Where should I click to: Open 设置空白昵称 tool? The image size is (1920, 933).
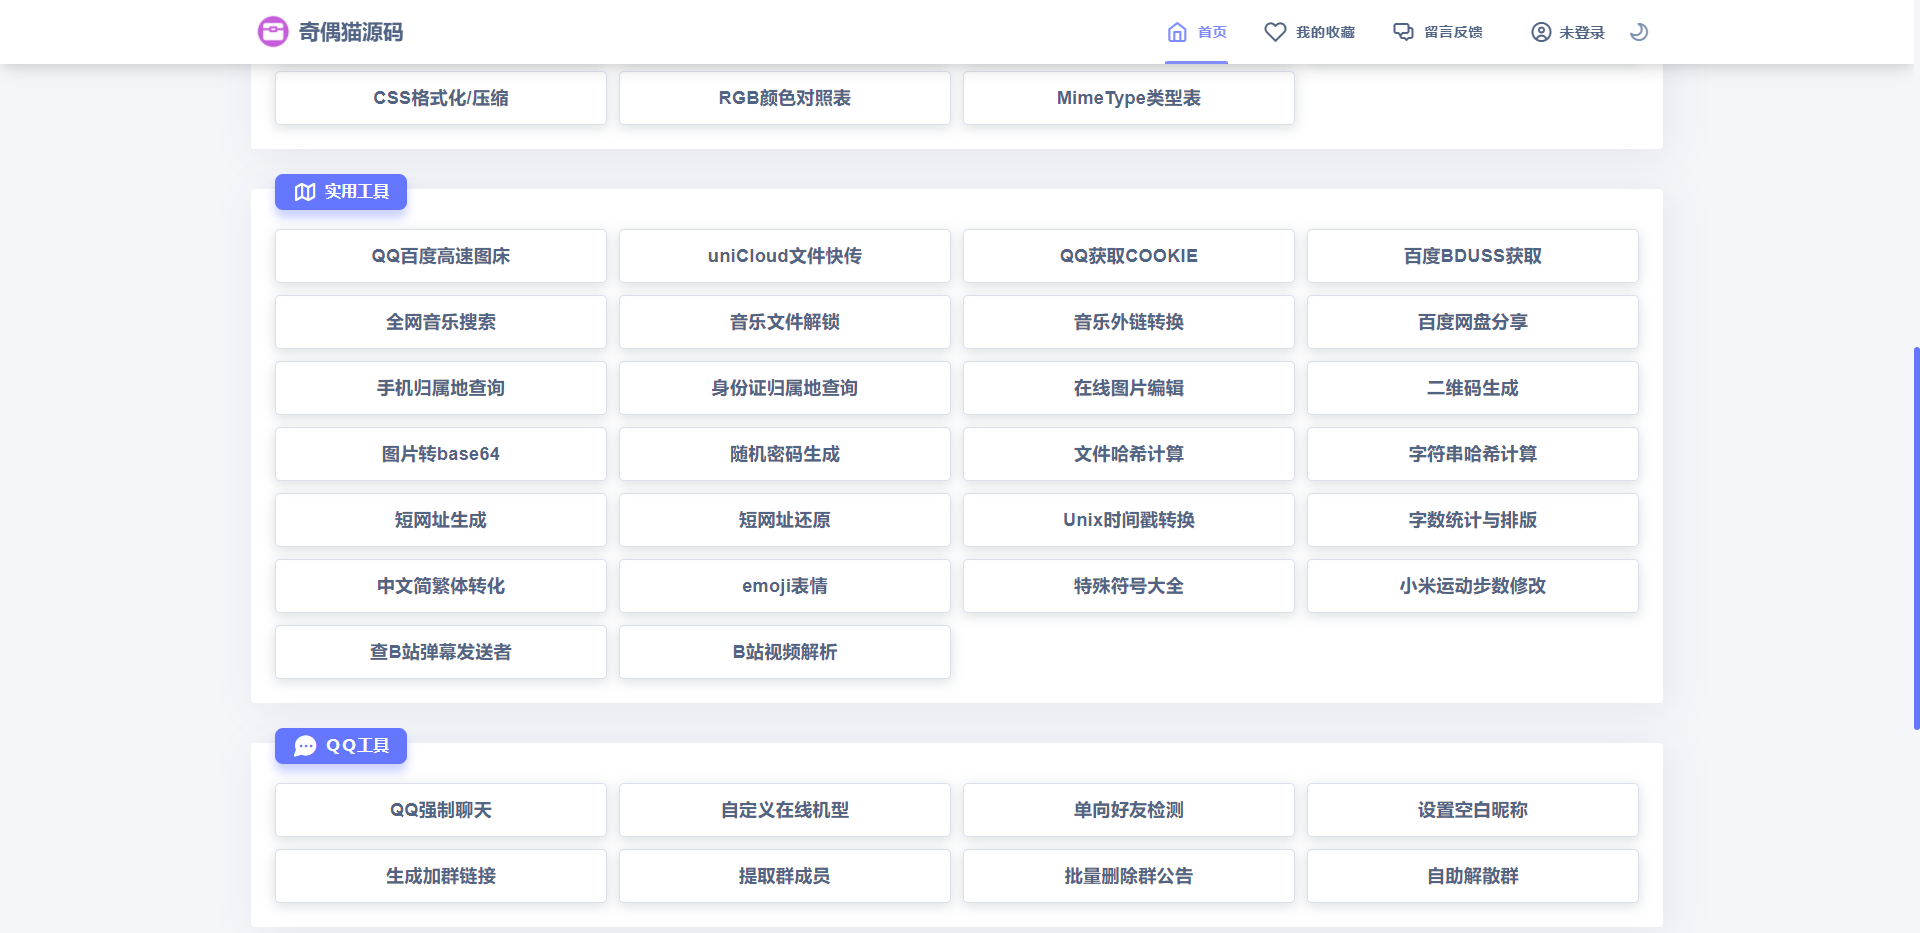pos(1473,810)
